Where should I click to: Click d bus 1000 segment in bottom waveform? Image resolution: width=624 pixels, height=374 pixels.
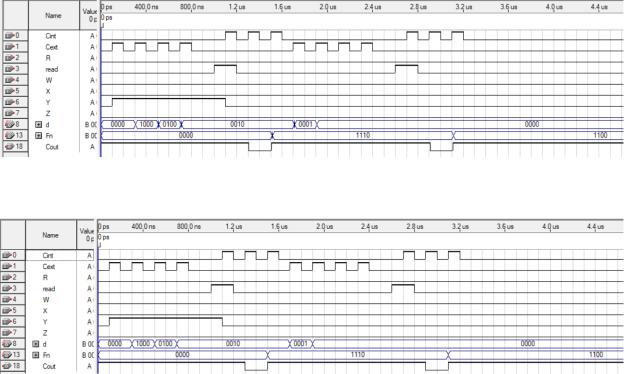[x=143, y=344]
